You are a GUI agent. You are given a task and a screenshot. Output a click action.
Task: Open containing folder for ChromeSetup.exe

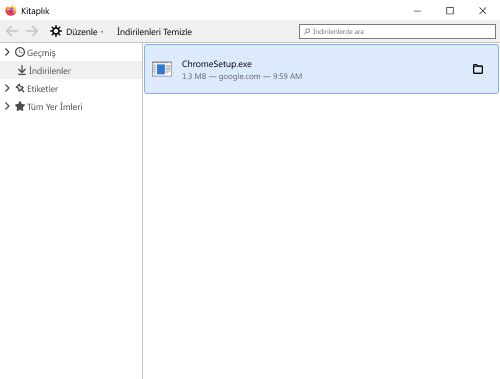(478, 69)
